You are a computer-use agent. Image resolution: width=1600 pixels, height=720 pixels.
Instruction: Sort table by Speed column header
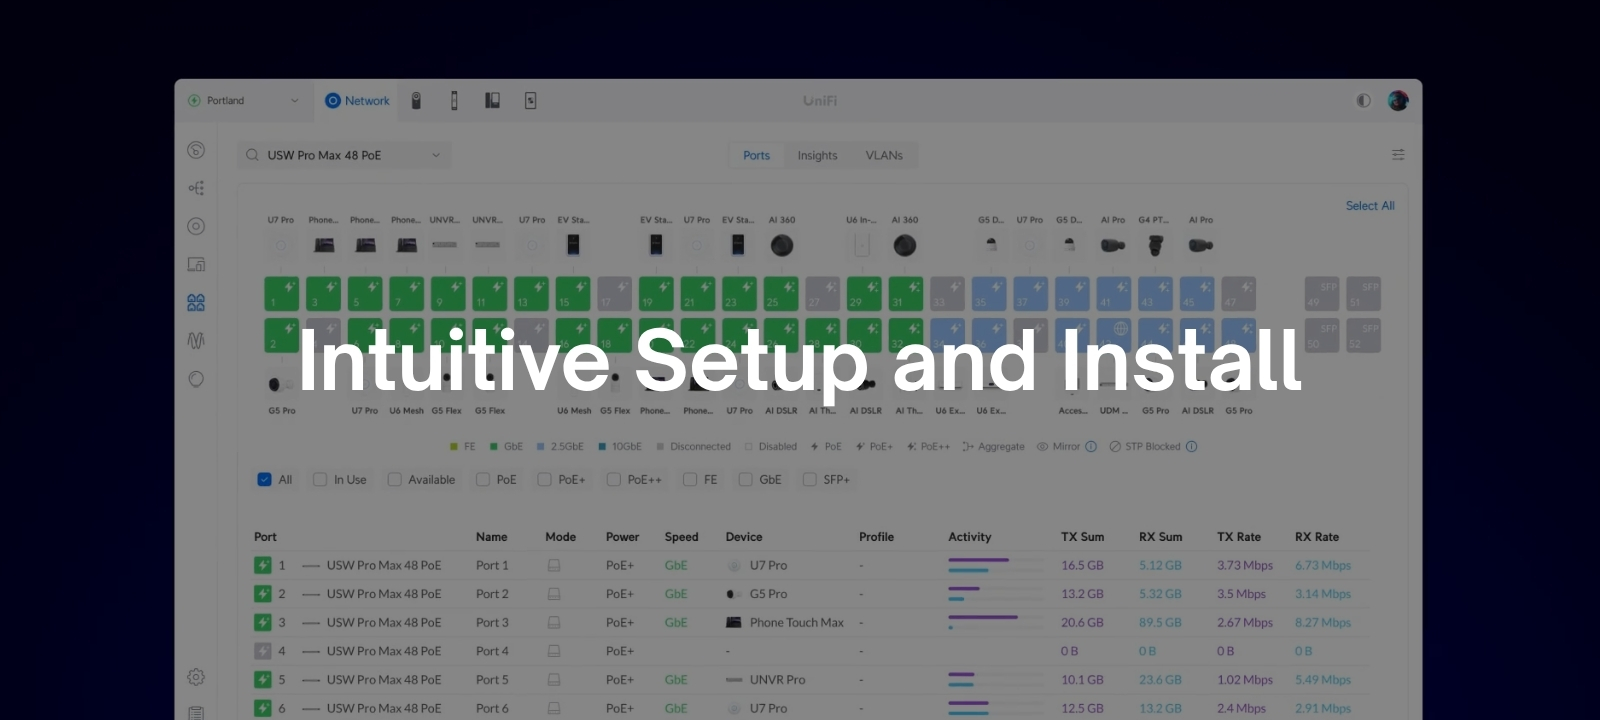tap(682, 537)
